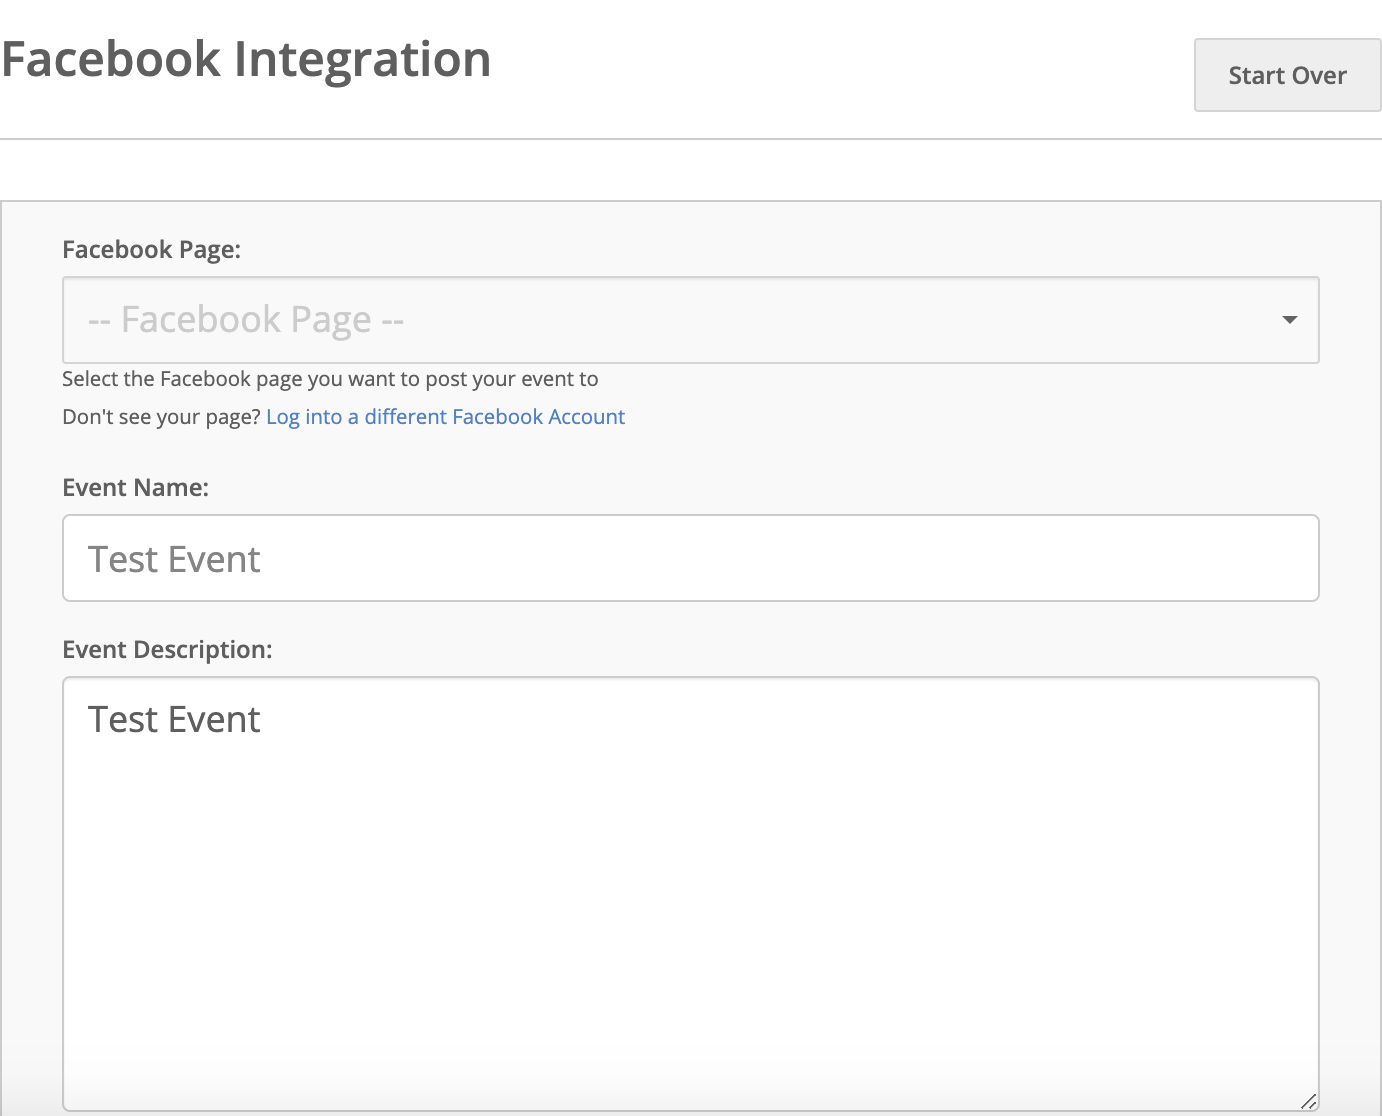The width and height of the screenshot is (1382, 1116).
Task: Click inside the Event Description text area
Action: [x=691, y=894]
